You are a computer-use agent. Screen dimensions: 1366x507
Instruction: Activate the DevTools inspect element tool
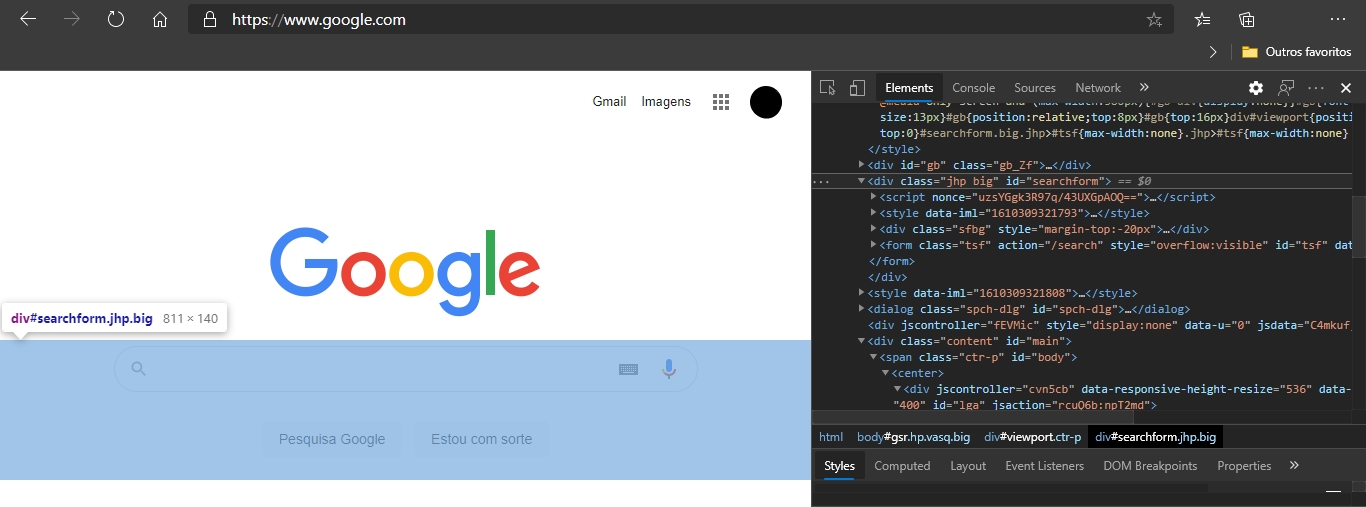pos(827,88)
